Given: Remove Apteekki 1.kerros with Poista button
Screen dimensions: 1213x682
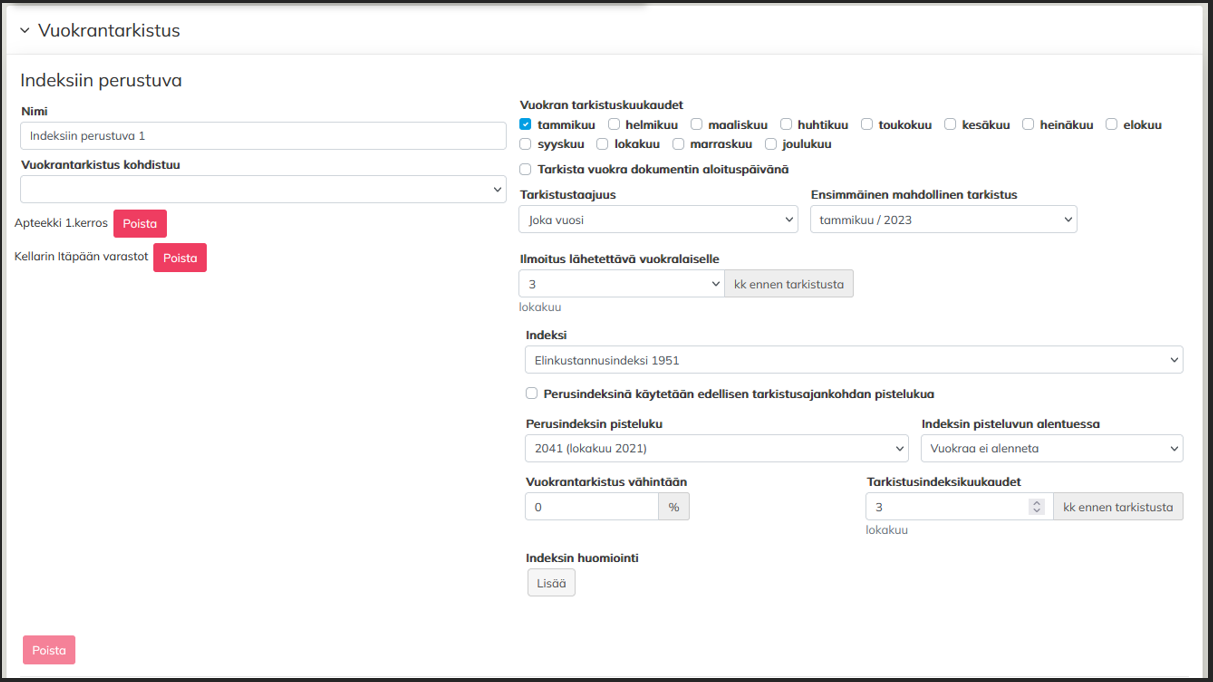Looking at the screenshot, I should [x=140, y=224].
